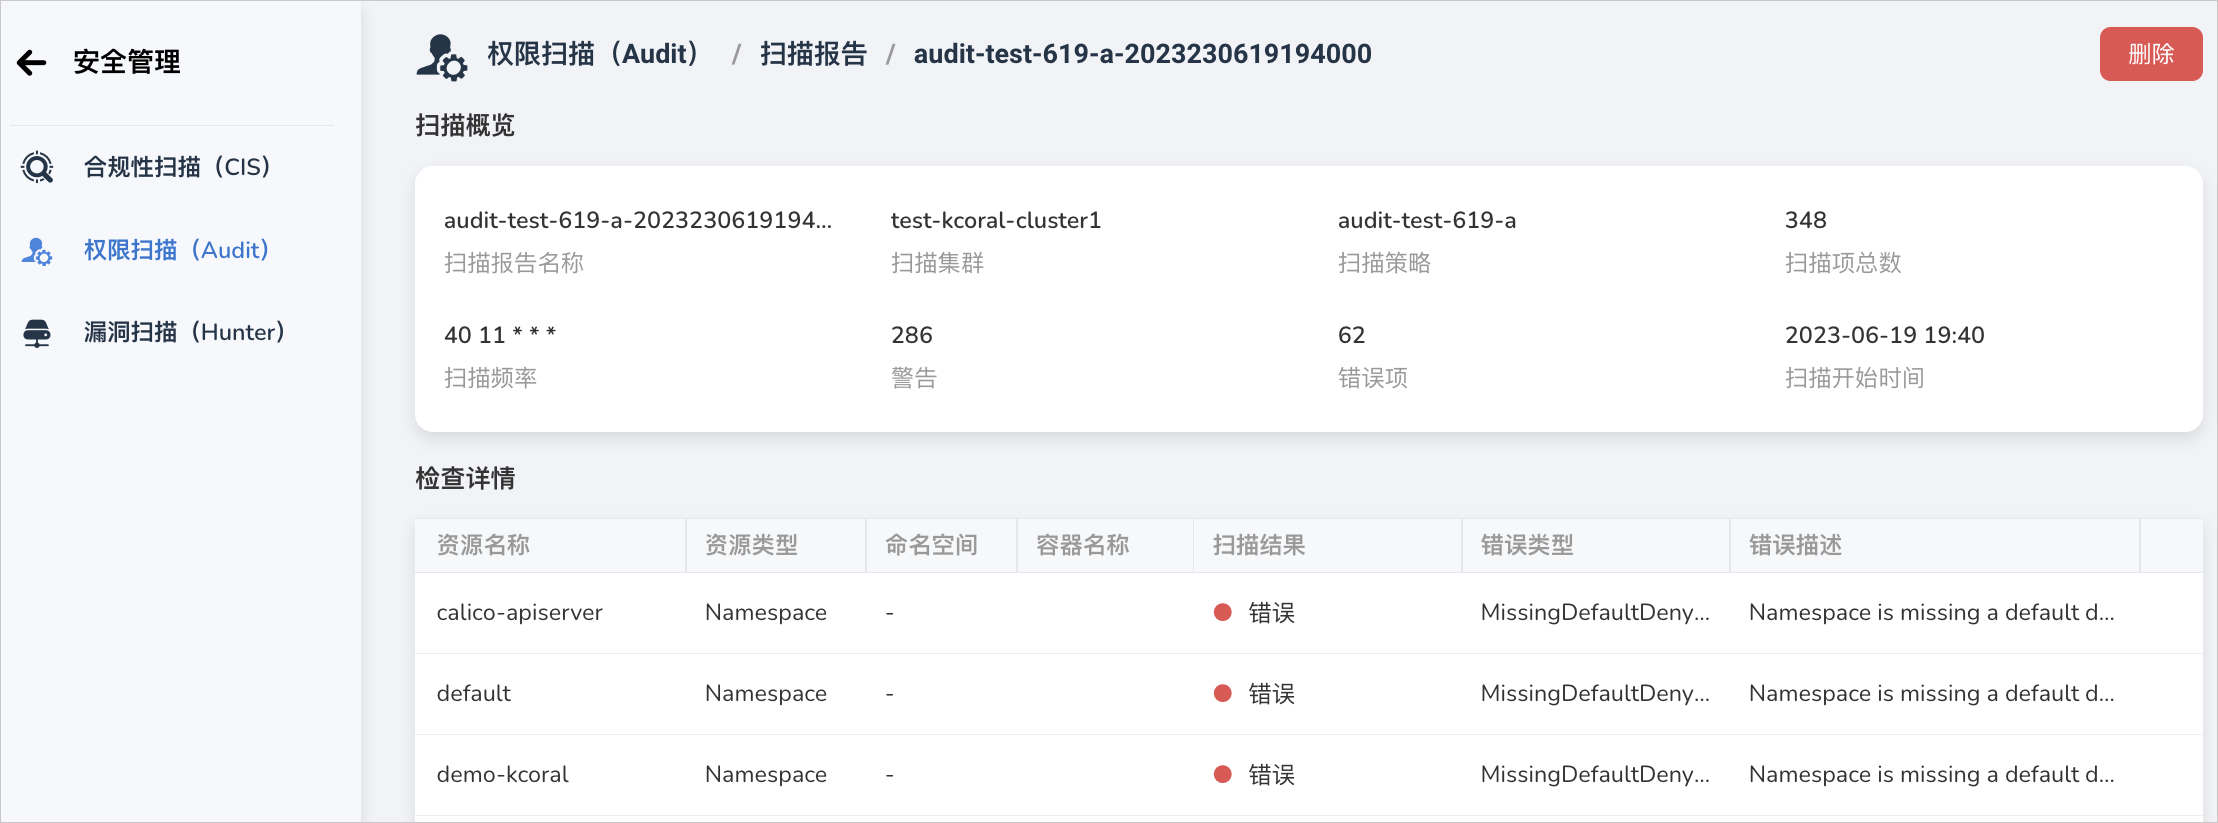Click the 资源类型 column header
This screenshot has width=2218, height=823.
click(x=751, y=545)
